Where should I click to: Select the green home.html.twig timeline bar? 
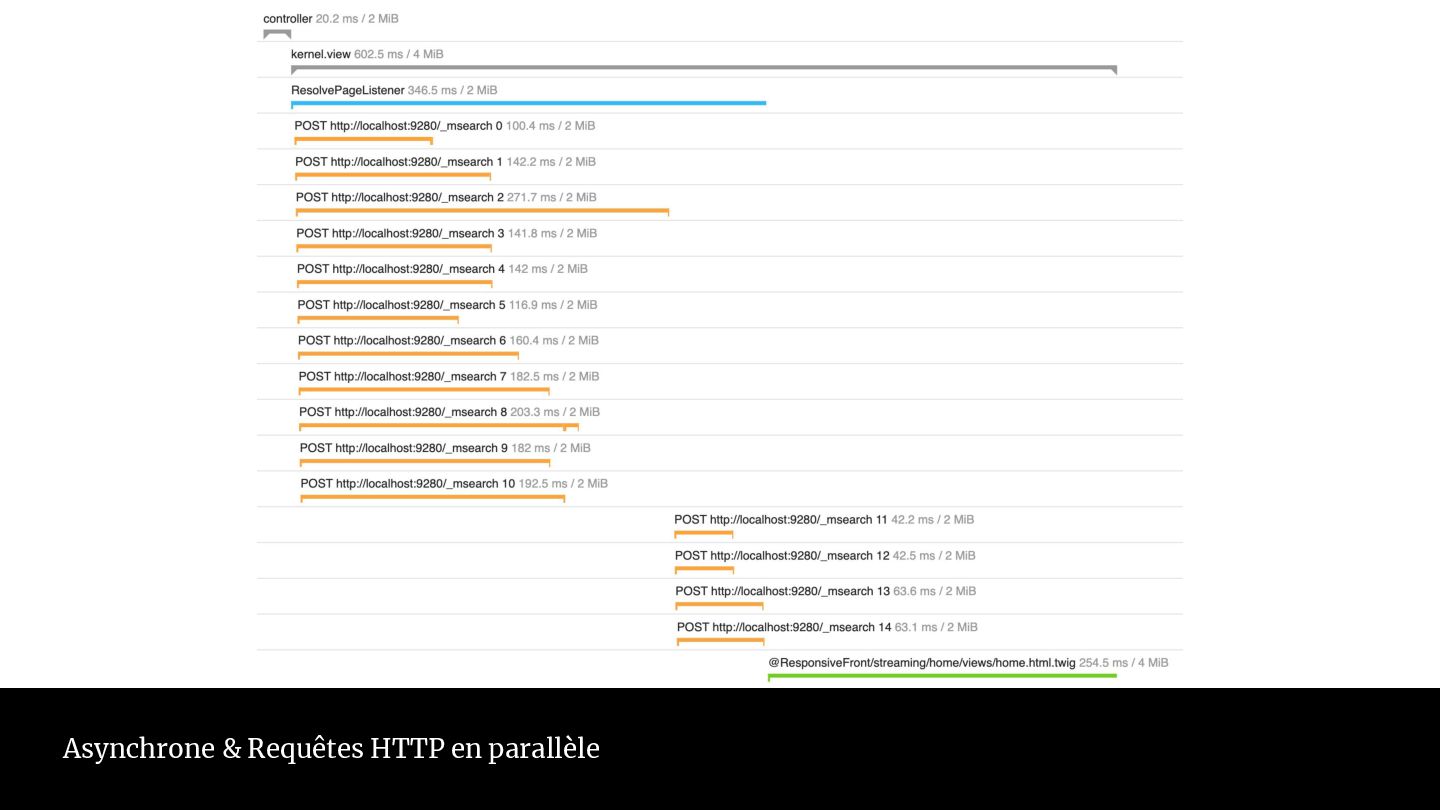pos(942,676)
